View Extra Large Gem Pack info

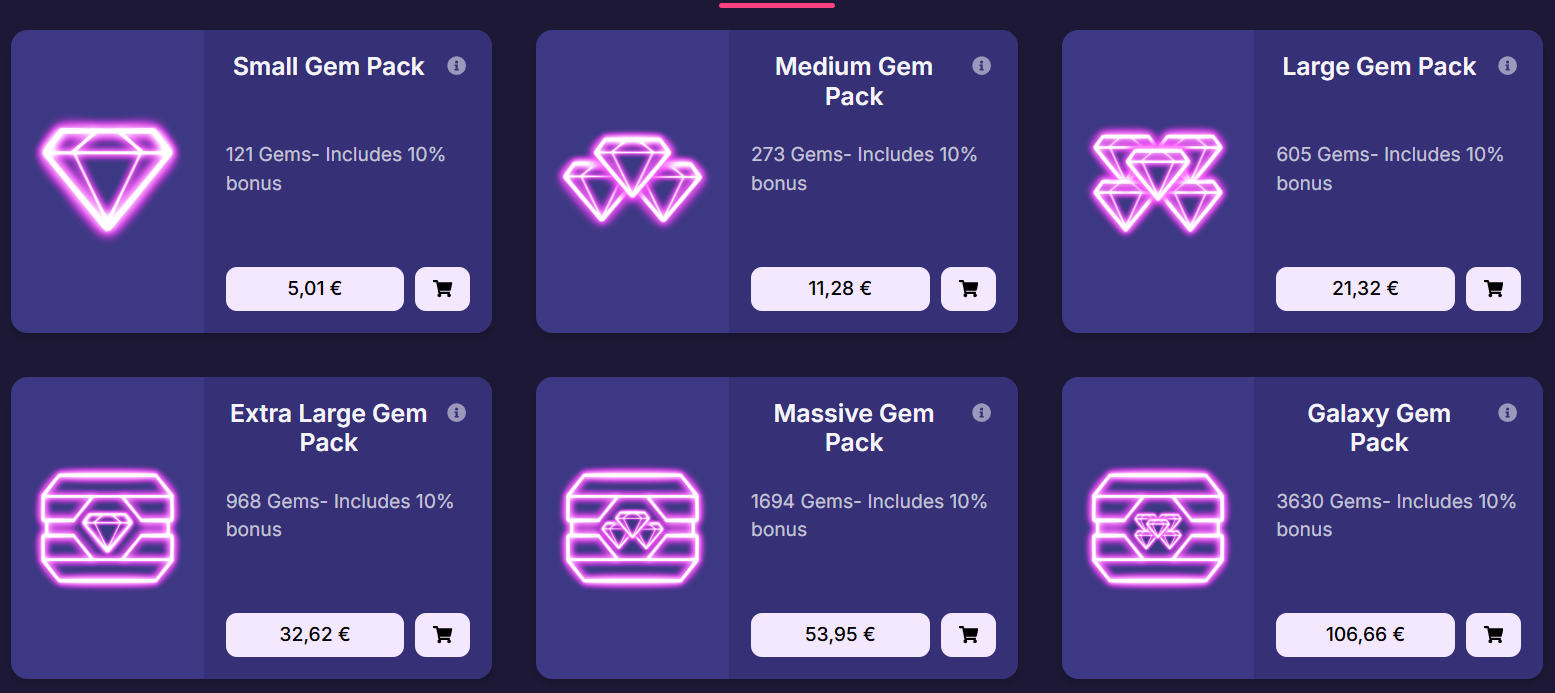(457, 413)
